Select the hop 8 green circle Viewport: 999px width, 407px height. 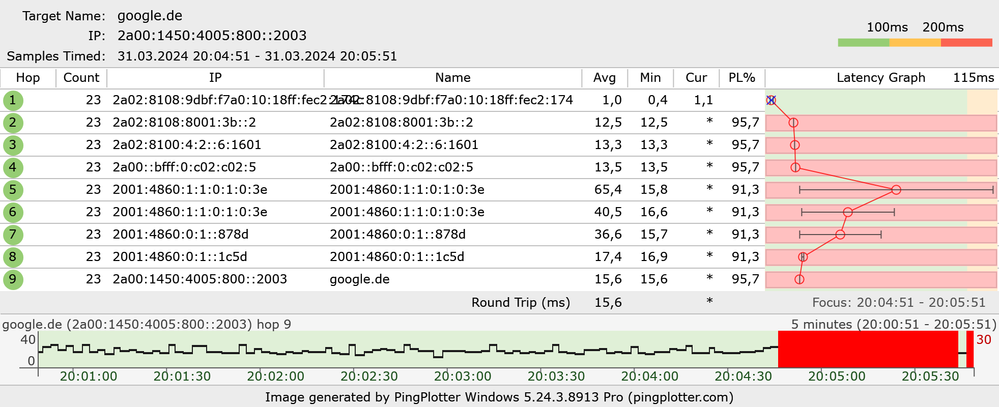click(13, 256)
